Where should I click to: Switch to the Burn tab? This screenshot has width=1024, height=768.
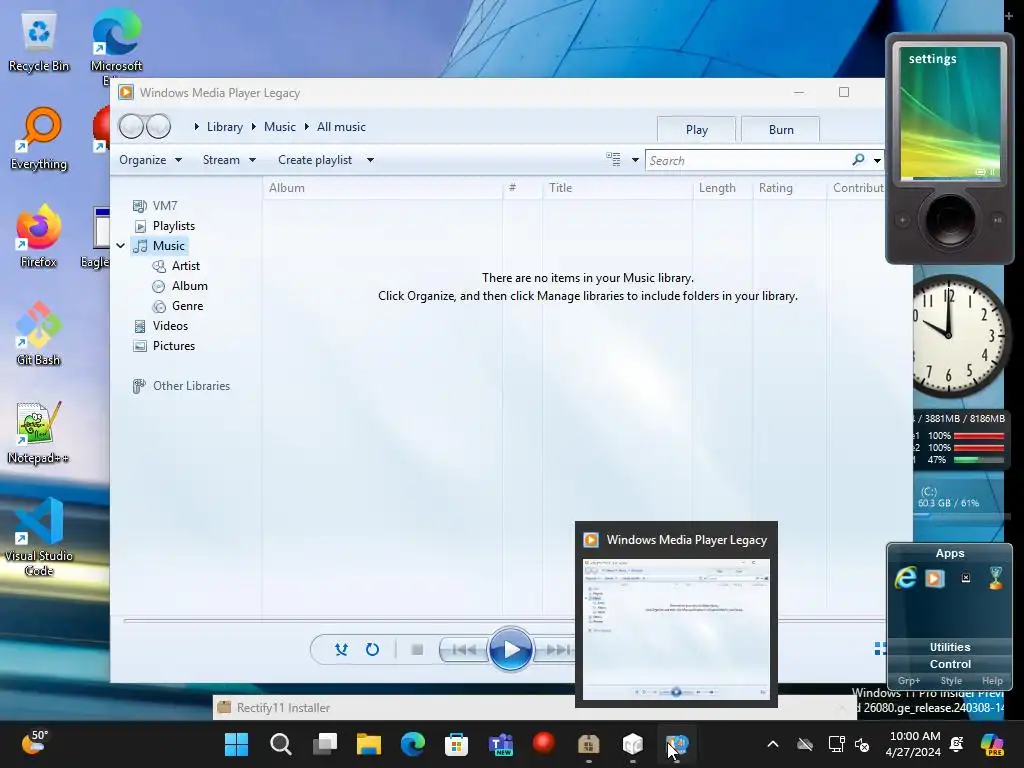780,129
